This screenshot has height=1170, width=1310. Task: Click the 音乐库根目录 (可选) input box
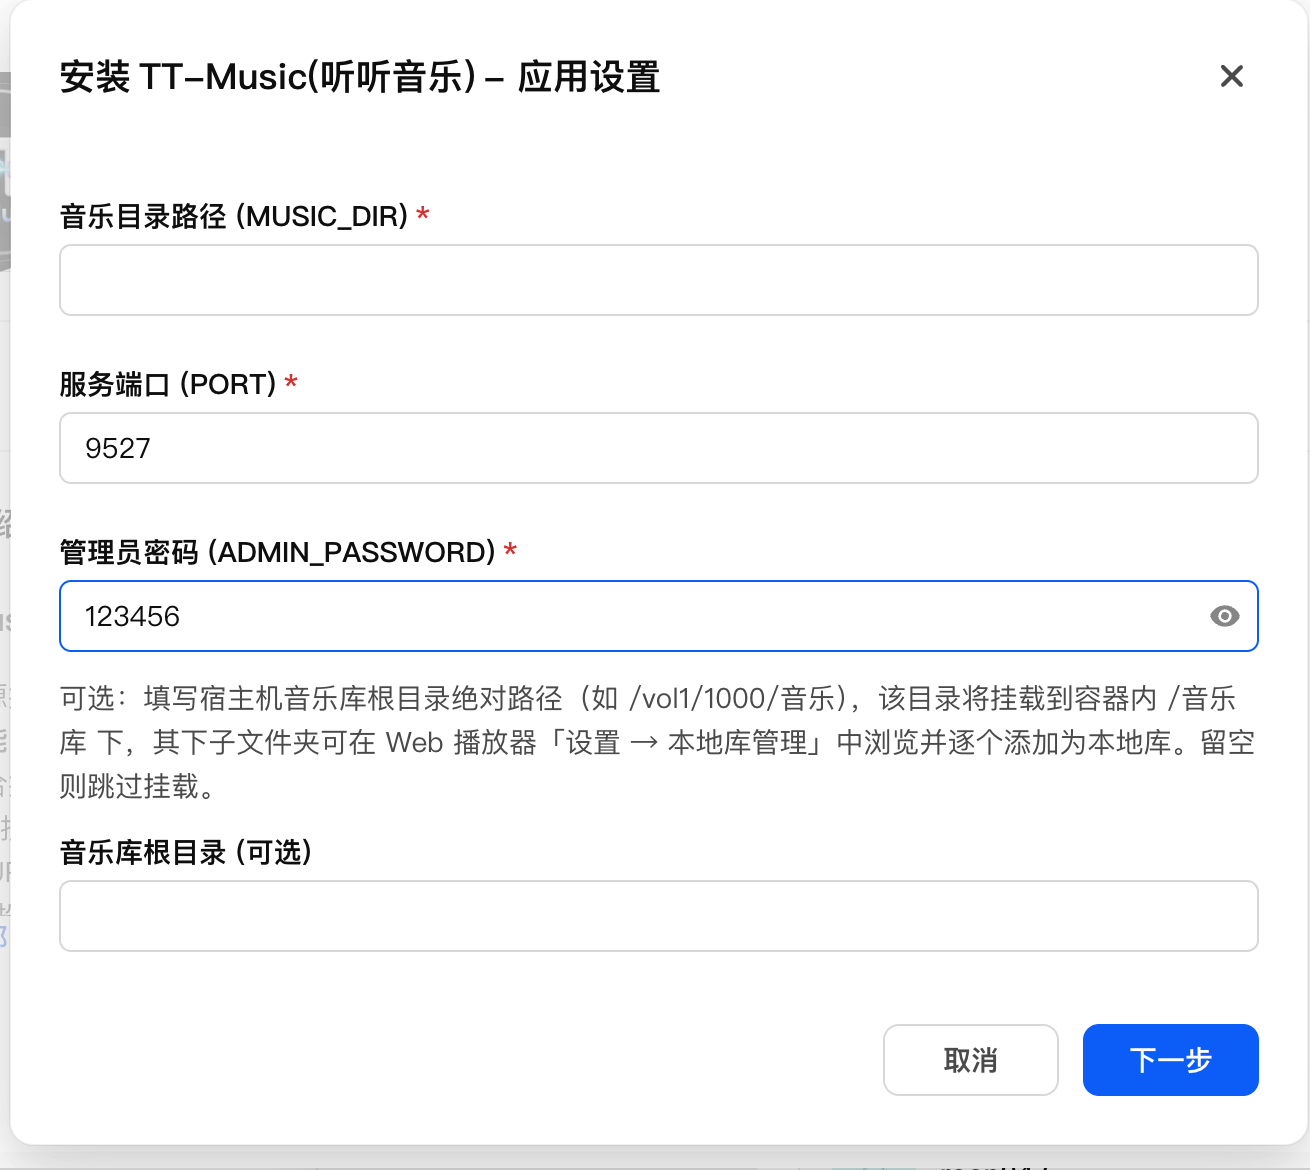click(659, 916)
